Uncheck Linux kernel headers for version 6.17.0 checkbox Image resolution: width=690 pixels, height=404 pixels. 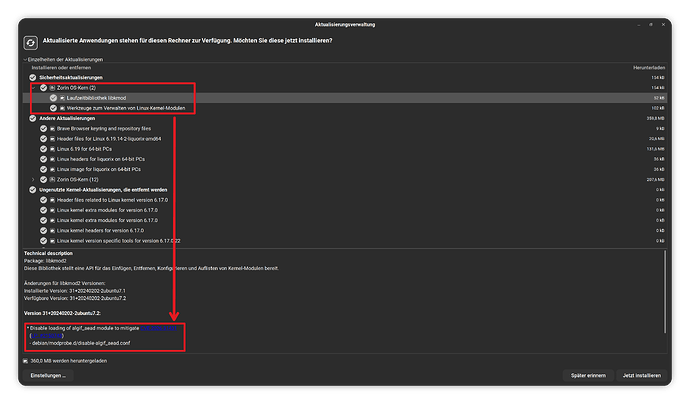43,231
